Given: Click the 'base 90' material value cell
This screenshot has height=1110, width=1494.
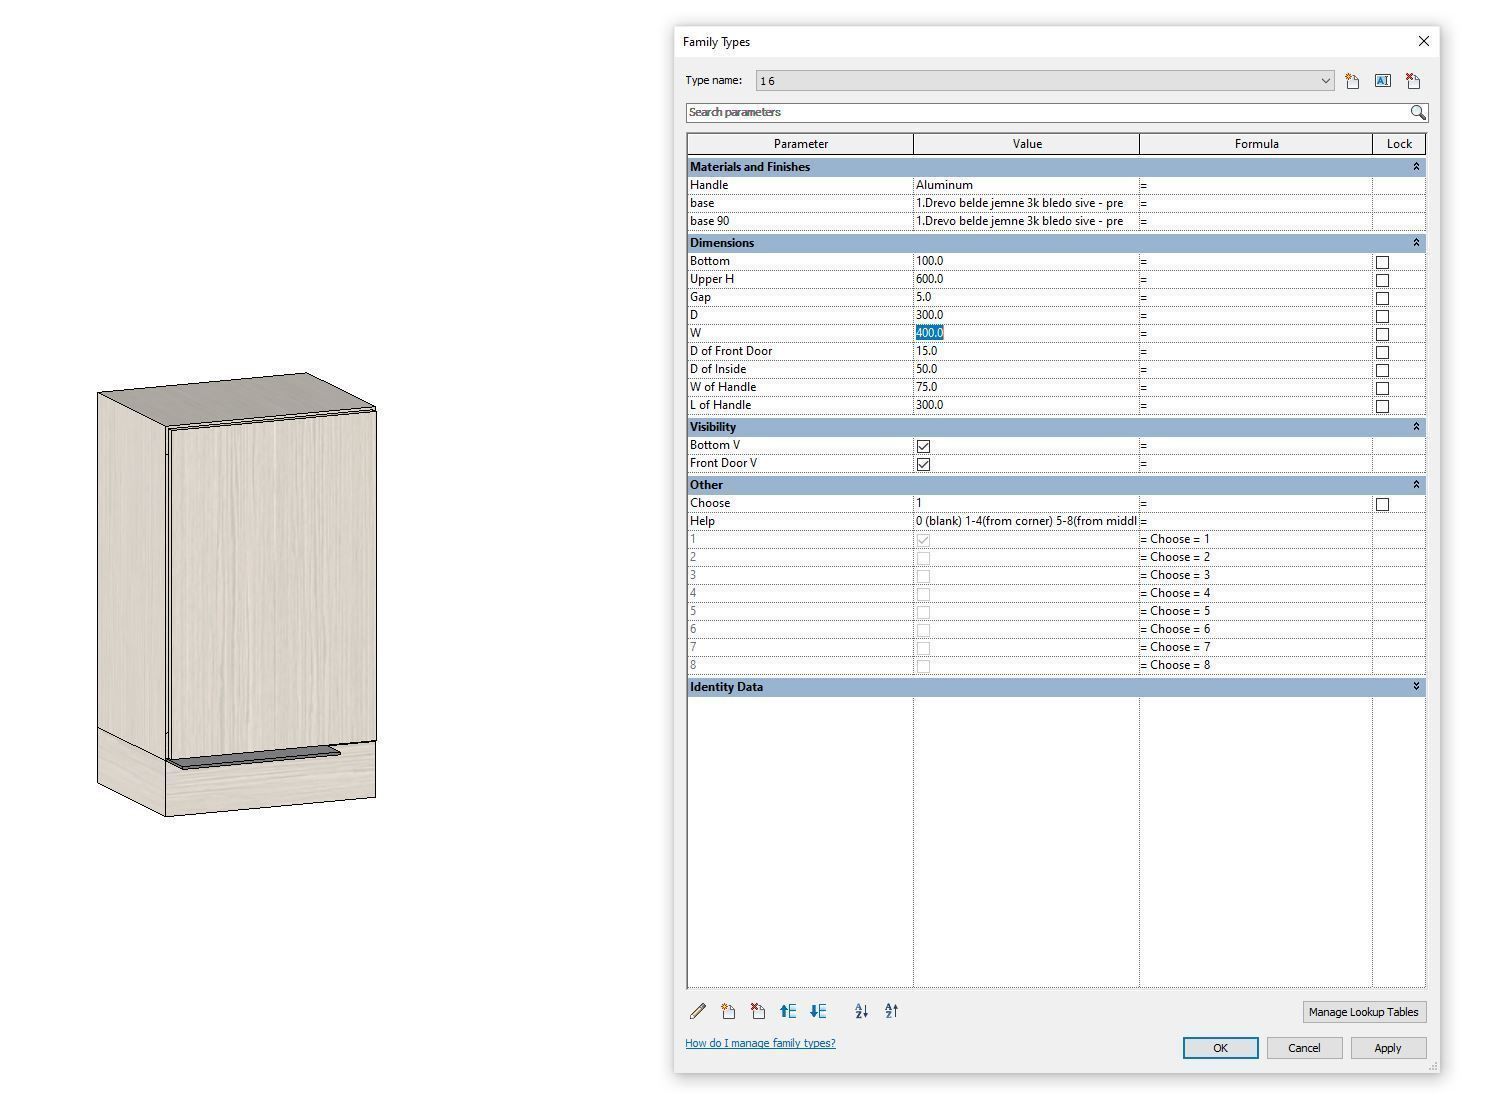Looking at the screenshot, I should (x=1026, y=221).
